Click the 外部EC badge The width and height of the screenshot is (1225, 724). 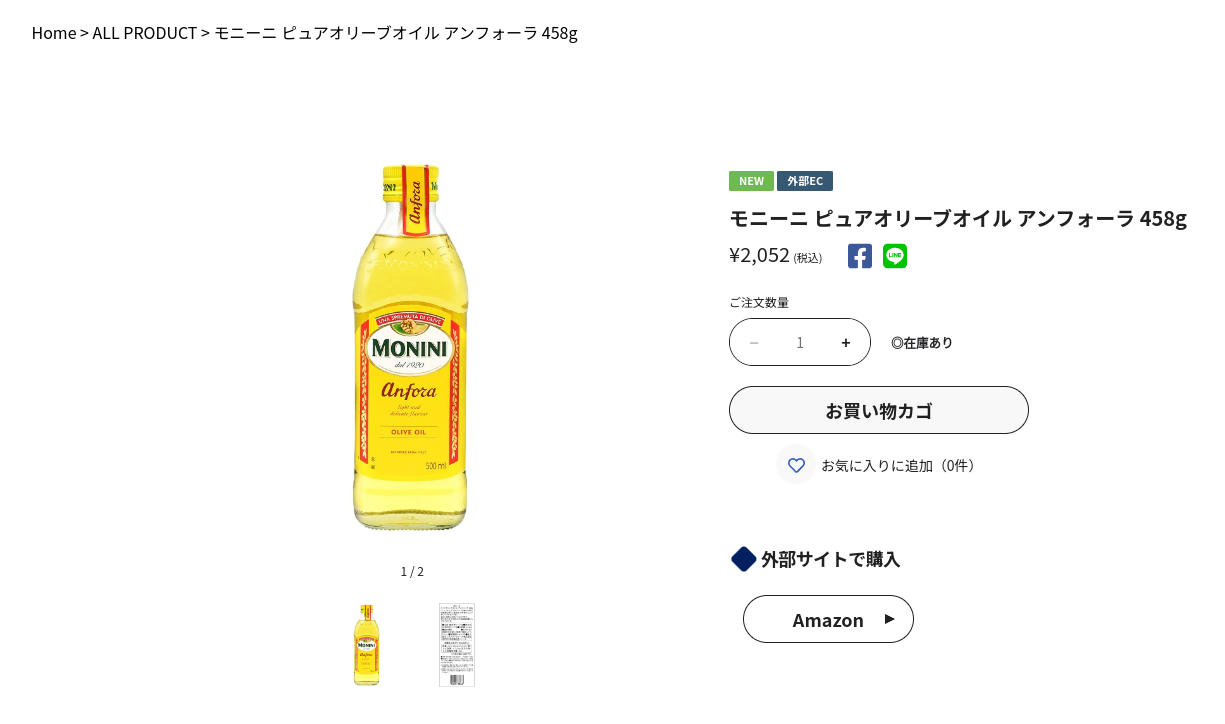click(x=805, y=181)
